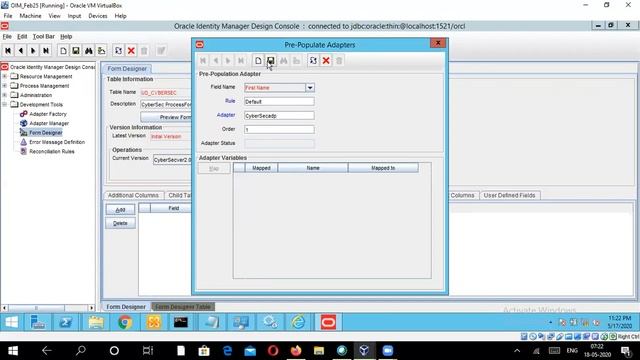
Task: Select Reconciliation Rules in tree
Action: pos(52,151)
